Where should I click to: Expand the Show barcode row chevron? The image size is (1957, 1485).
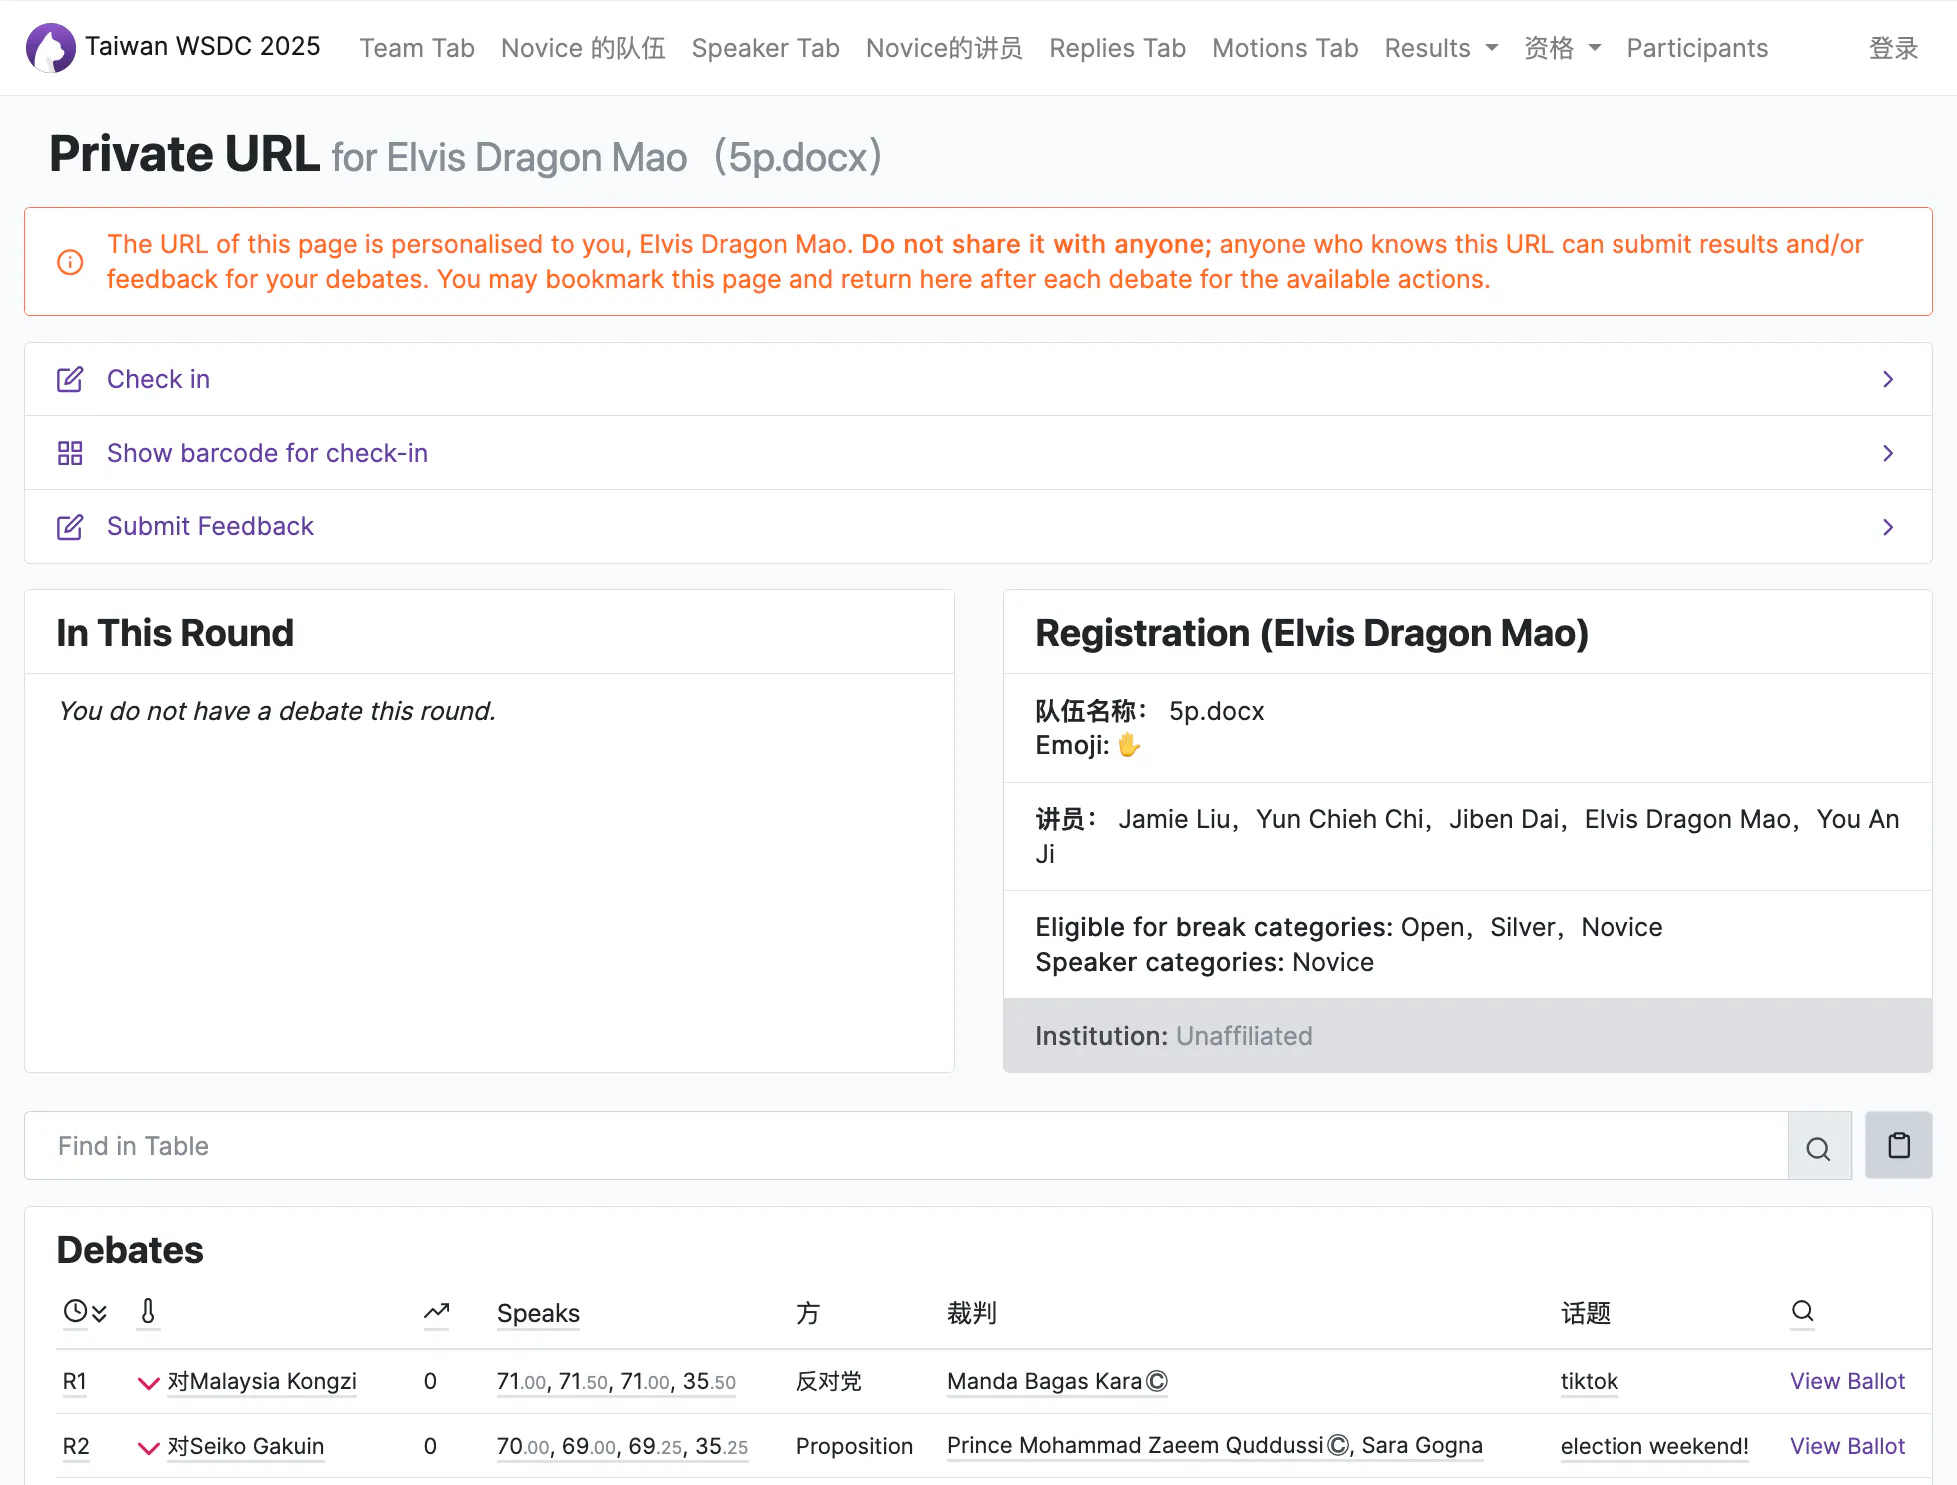[1888, 453]
